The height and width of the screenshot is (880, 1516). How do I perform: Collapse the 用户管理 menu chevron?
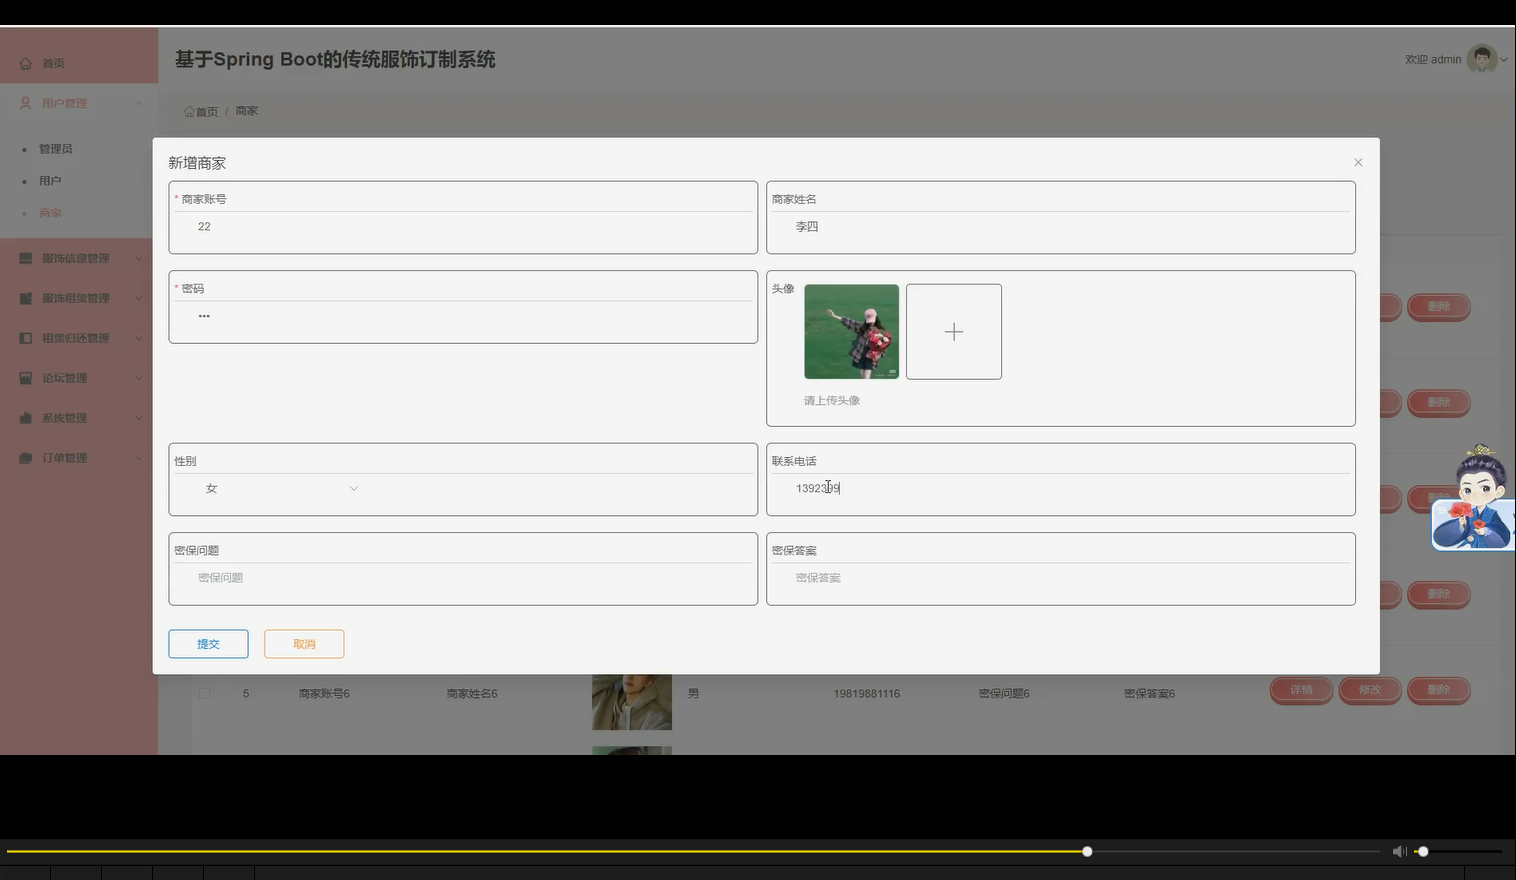pos(139,103)
